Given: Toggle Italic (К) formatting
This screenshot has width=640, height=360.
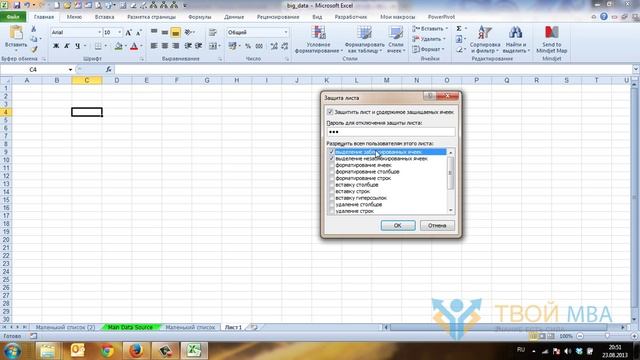Looking at the screenshot, I should tap(67, 46).
